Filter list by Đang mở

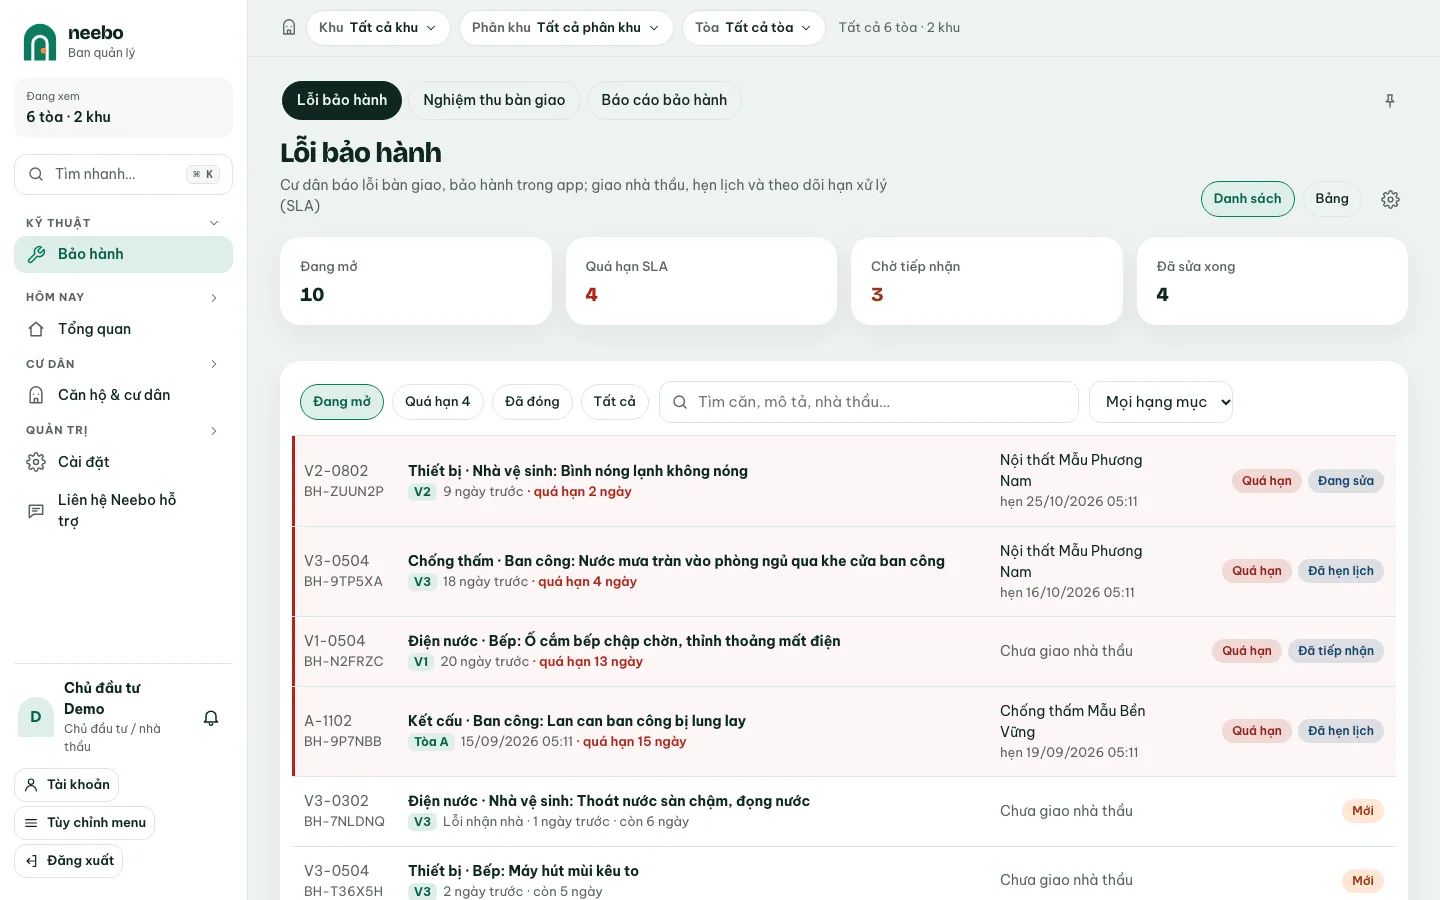coord(342,402)
